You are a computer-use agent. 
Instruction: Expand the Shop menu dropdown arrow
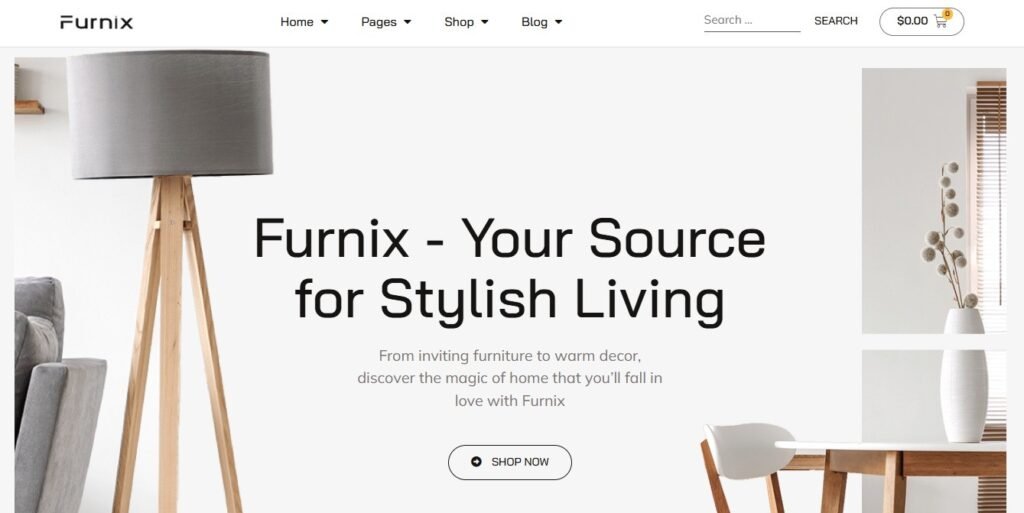pyautogui.click(x=485, y=22)
